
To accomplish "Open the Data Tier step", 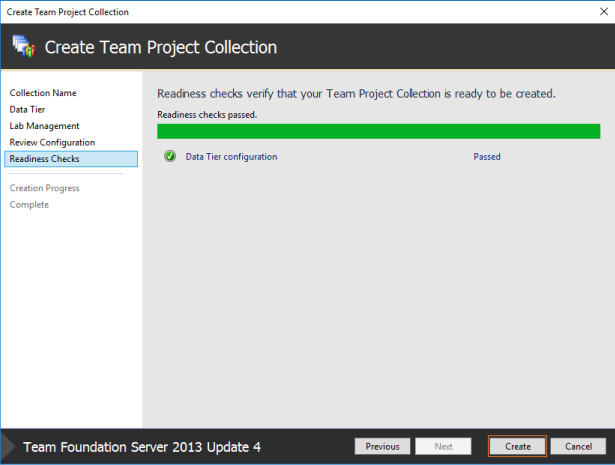I will point(27,109).
